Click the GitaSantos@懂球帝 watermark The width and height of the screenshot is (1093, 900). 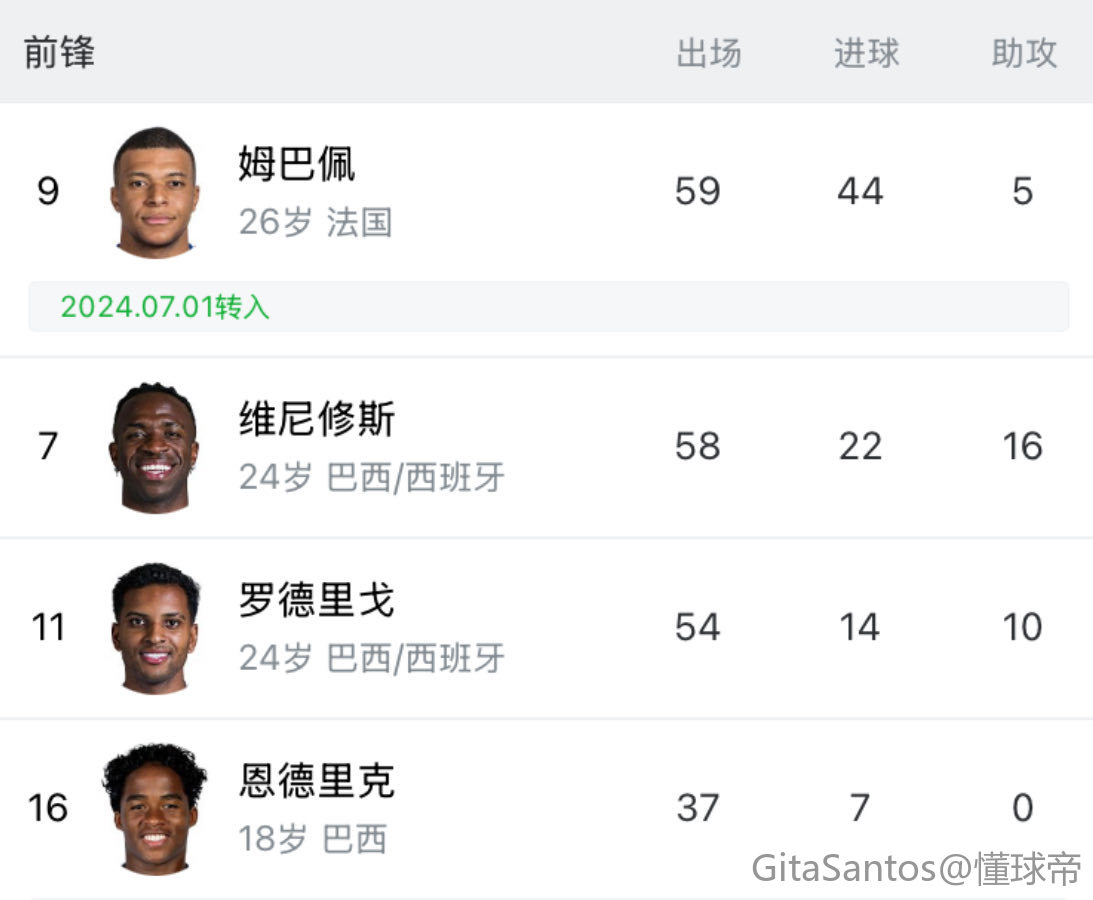pos(916,869)
